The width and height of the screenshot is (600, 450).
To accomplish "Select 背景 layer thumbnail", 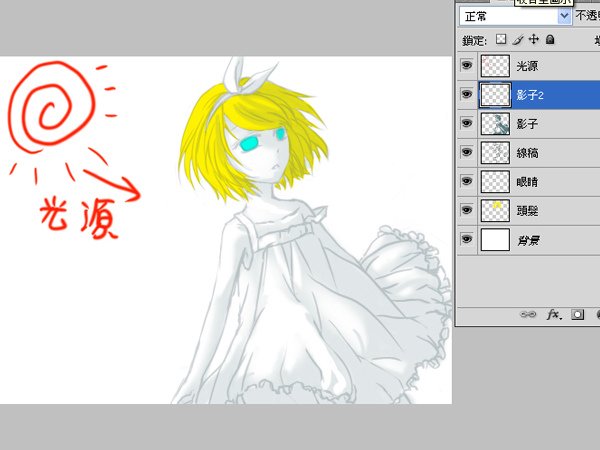I will point(495,240).
